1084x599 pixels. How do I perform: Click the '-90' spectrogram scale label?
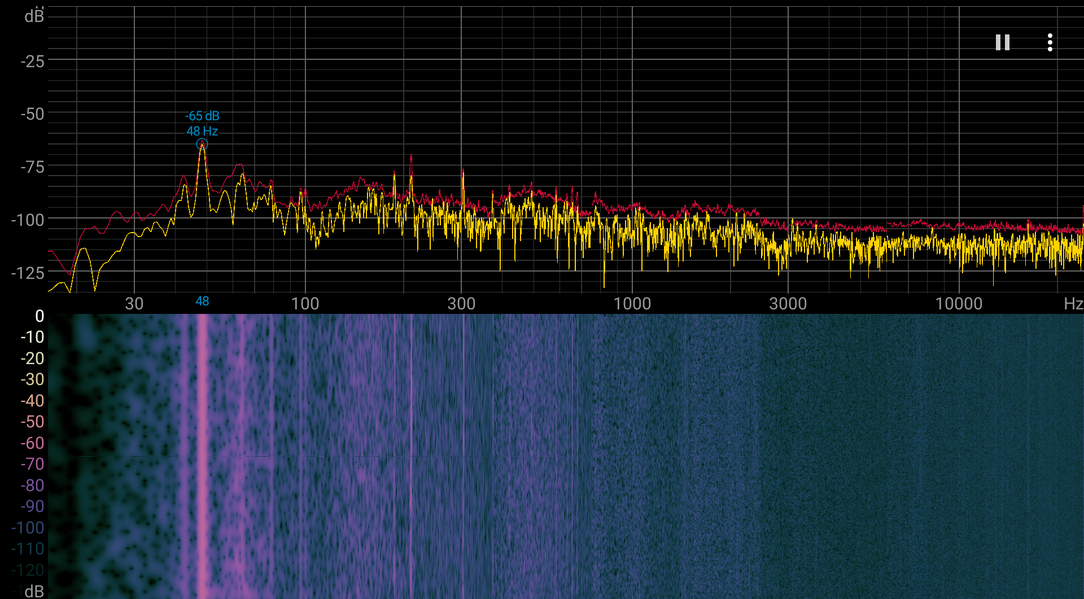pos(32,506)
